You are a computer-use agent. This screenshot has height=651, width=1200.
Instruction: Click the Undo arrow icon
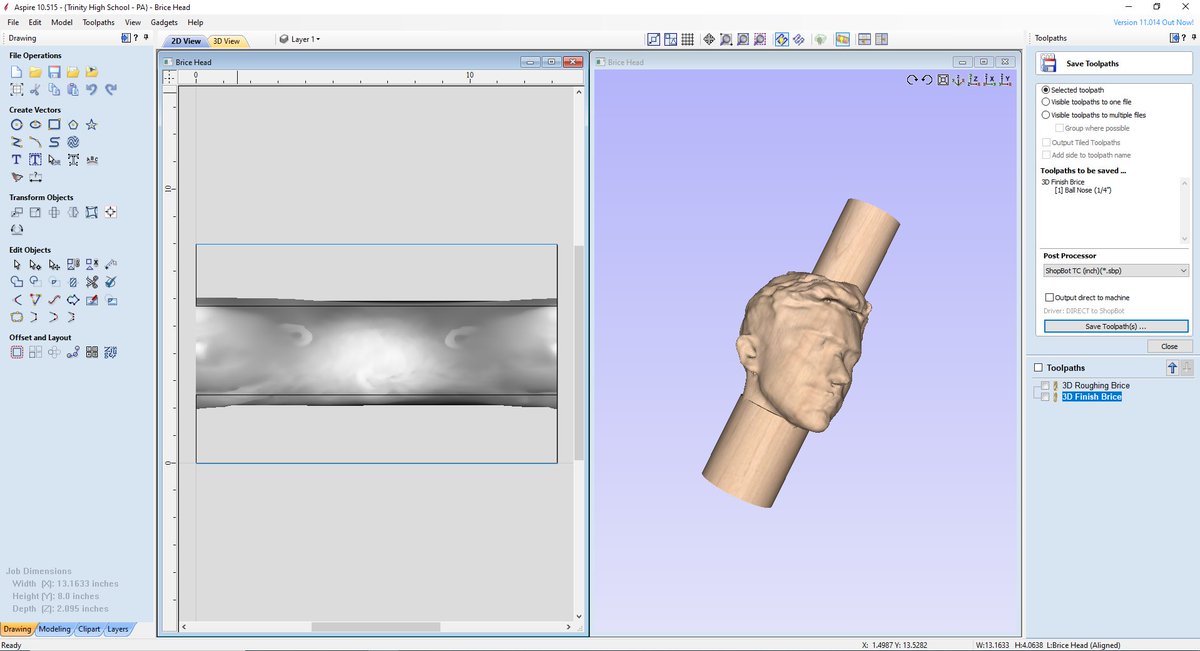point(92,90)
